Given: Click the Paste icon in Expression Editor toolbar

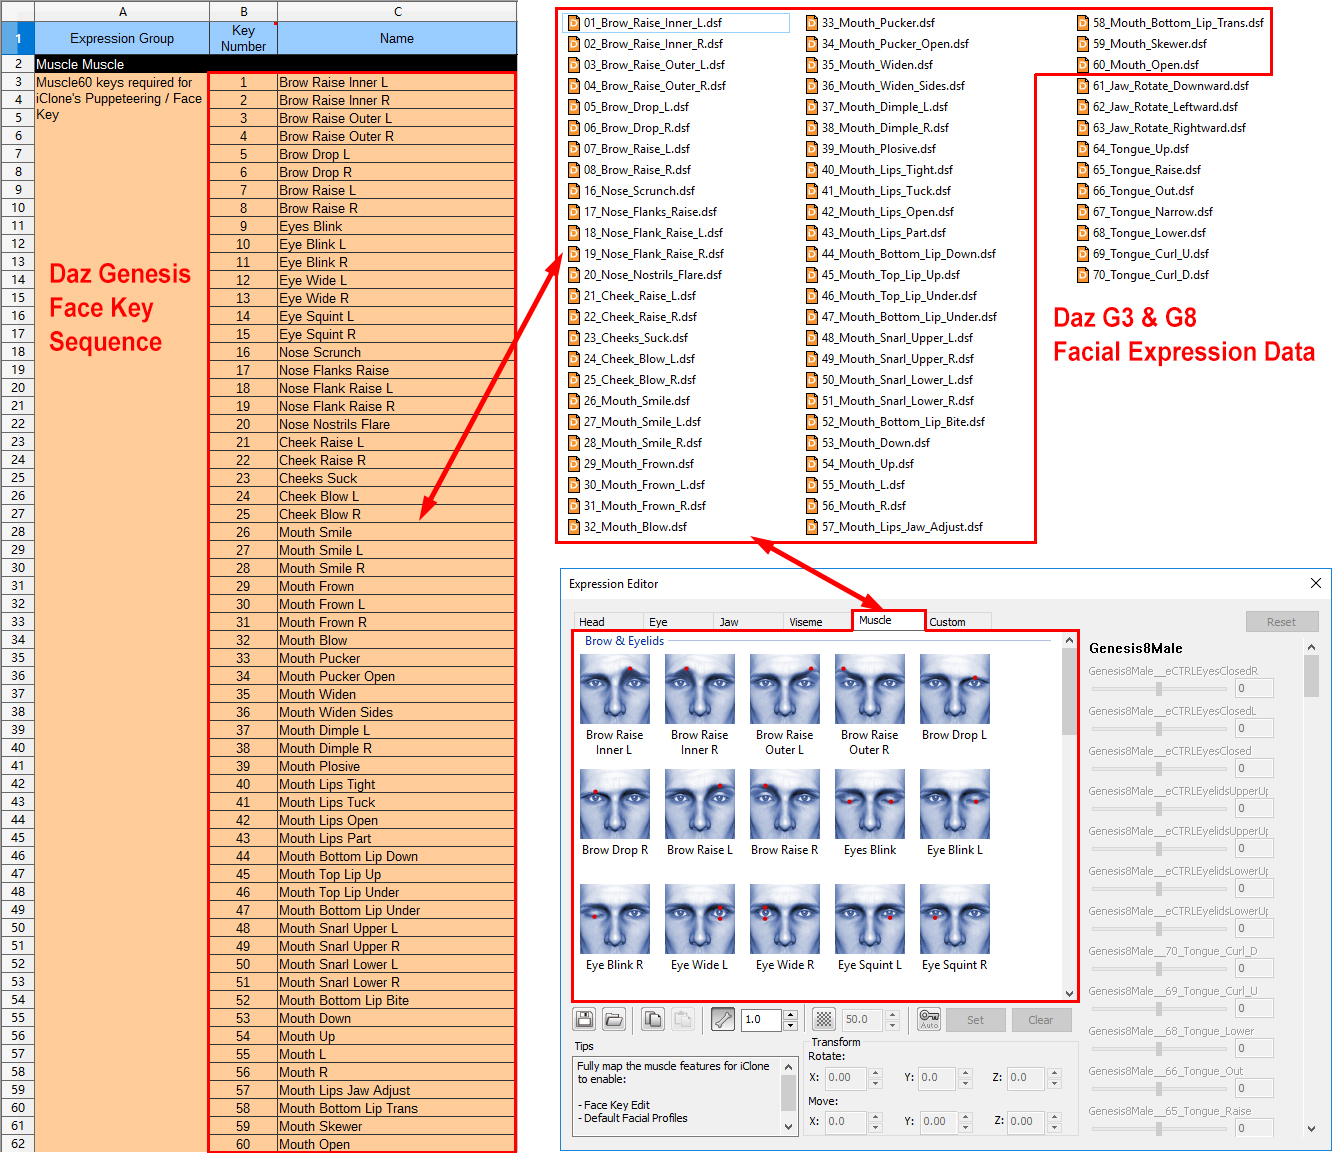Looking at the screenshot, I should (x=683, y=1019).
